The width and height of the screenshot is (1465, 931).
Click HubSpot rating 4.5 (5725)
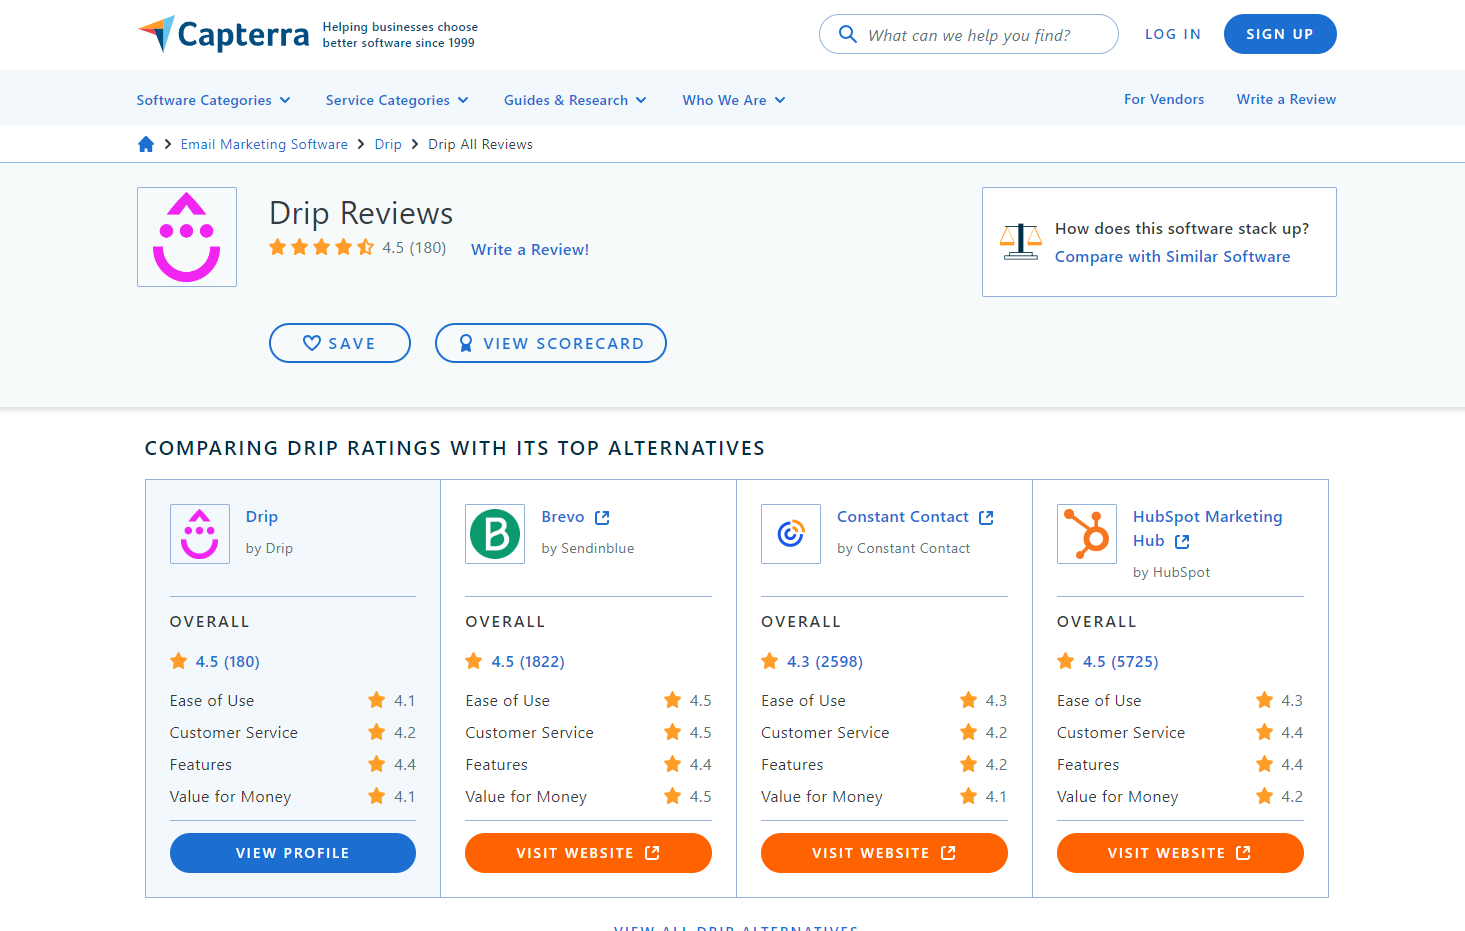(1121, 661)
